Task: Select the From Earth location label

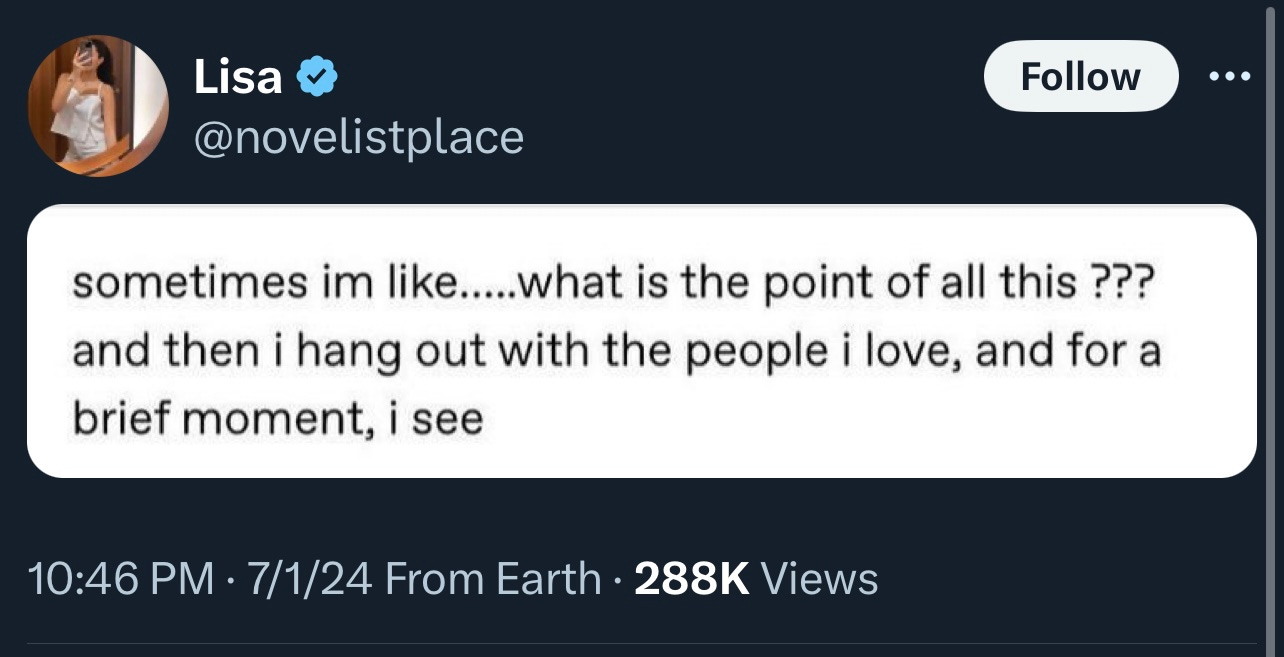Action: pyautogui.click(x=492, y=579)
